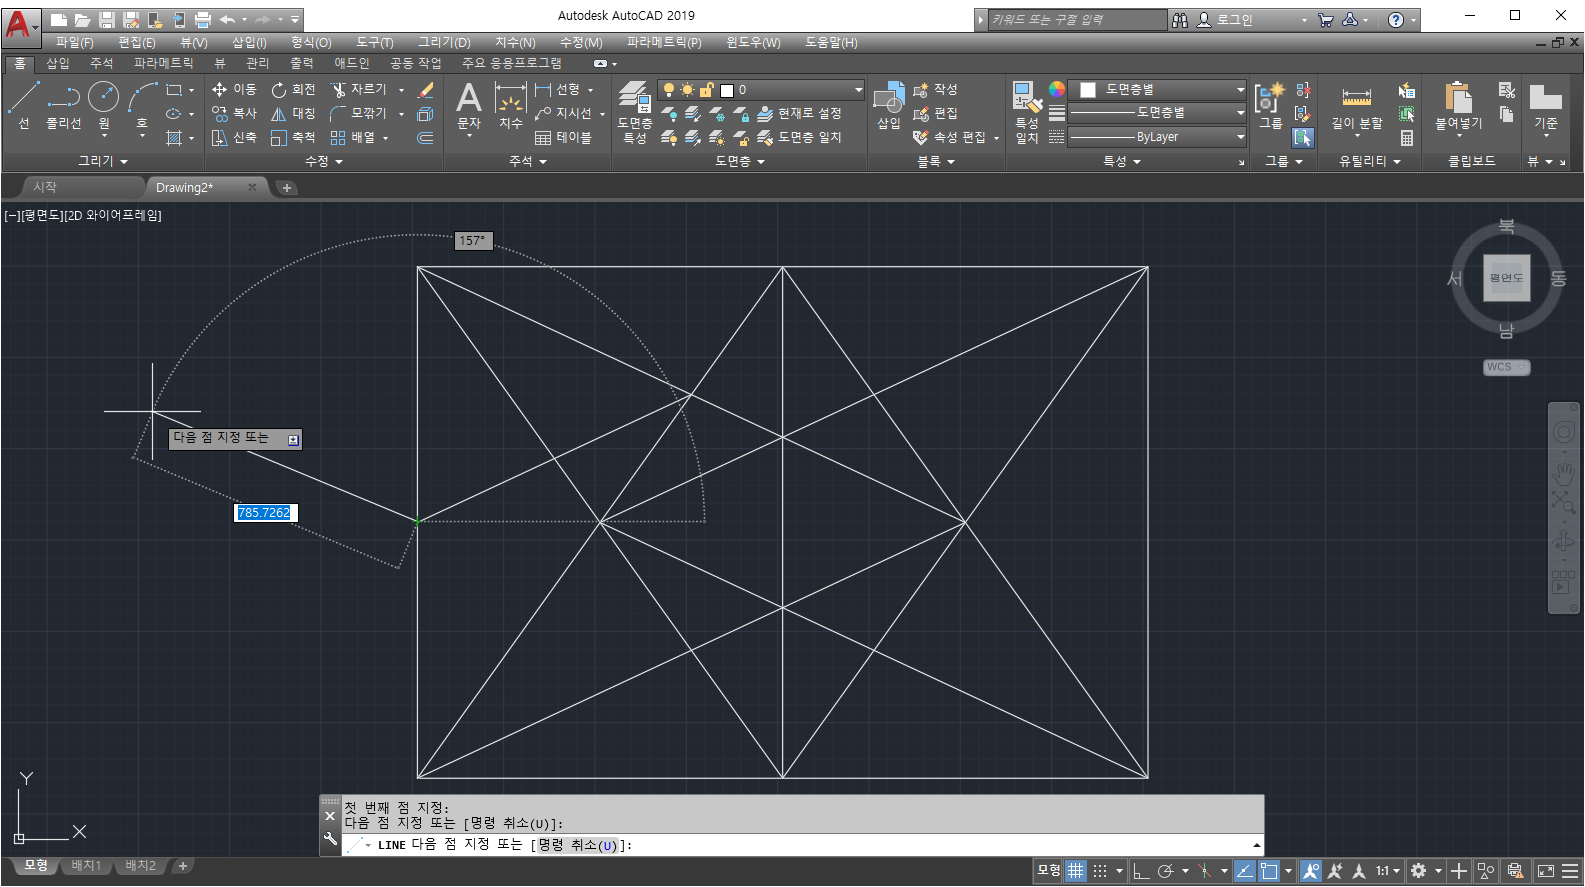Click the erase tool icon
1585x887 pixels.
[426, 89]
